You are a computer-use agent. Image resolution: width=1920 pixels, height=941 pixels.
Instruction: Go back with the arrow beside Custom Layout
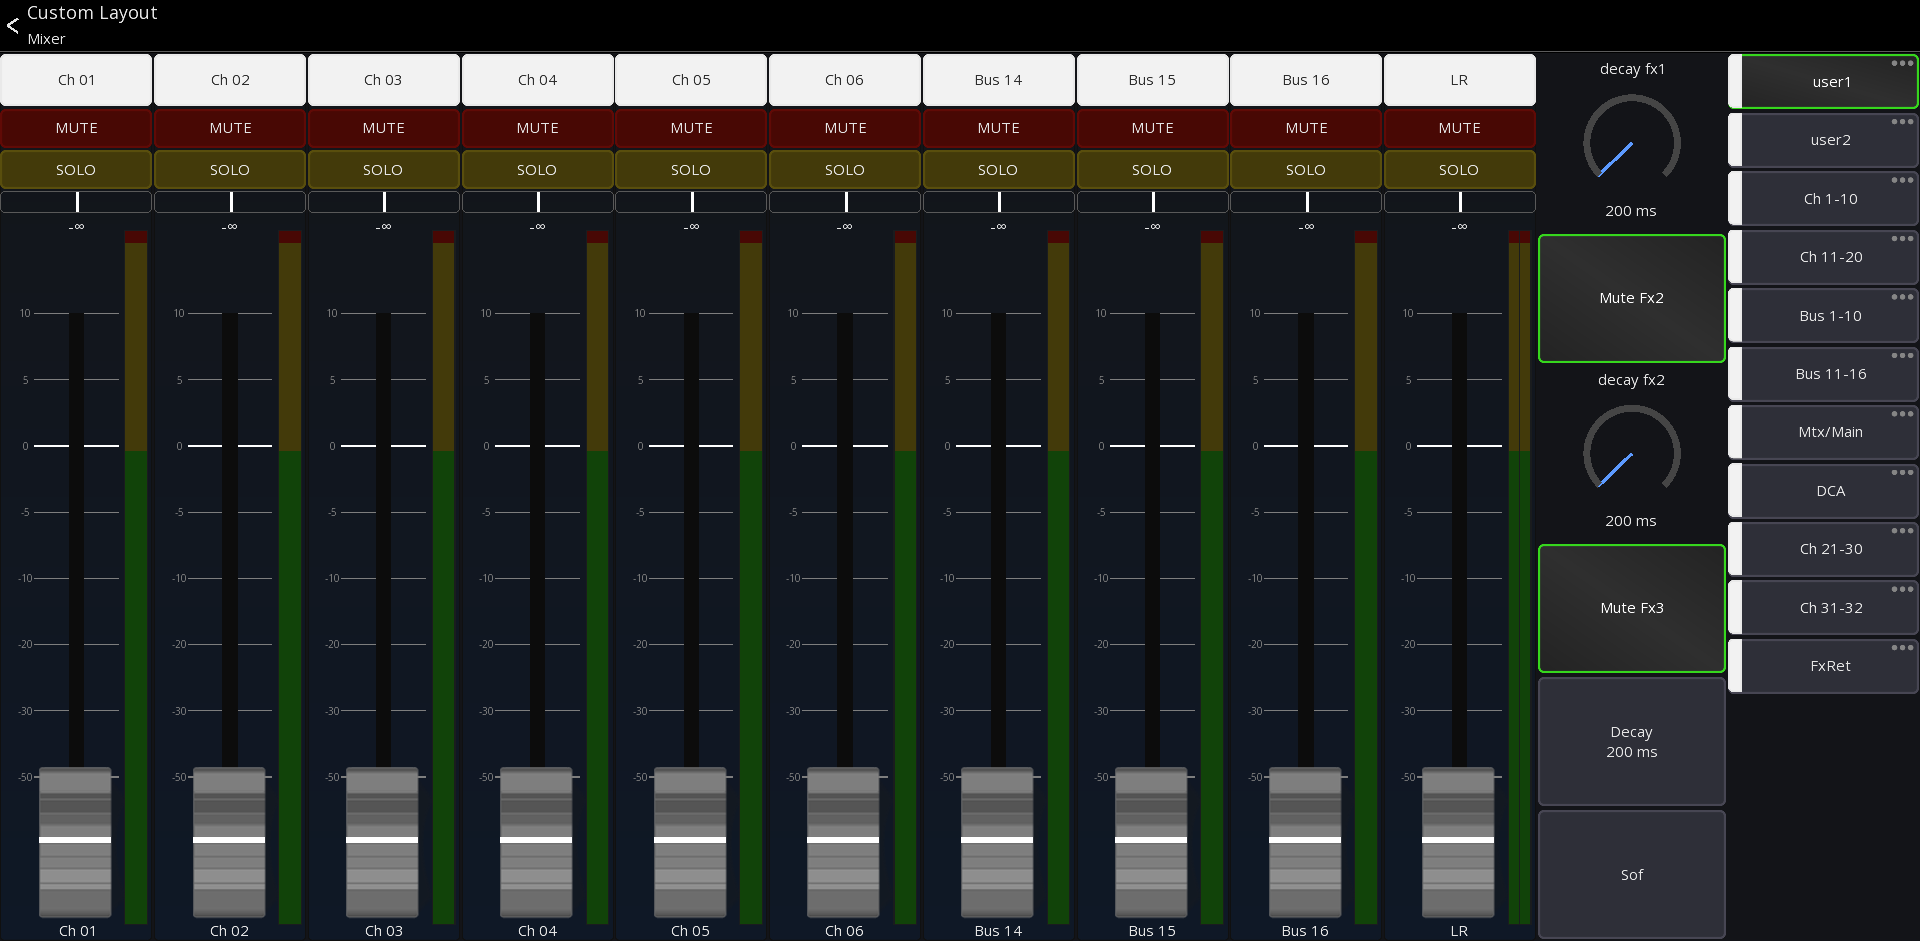(x=13, y=26)
